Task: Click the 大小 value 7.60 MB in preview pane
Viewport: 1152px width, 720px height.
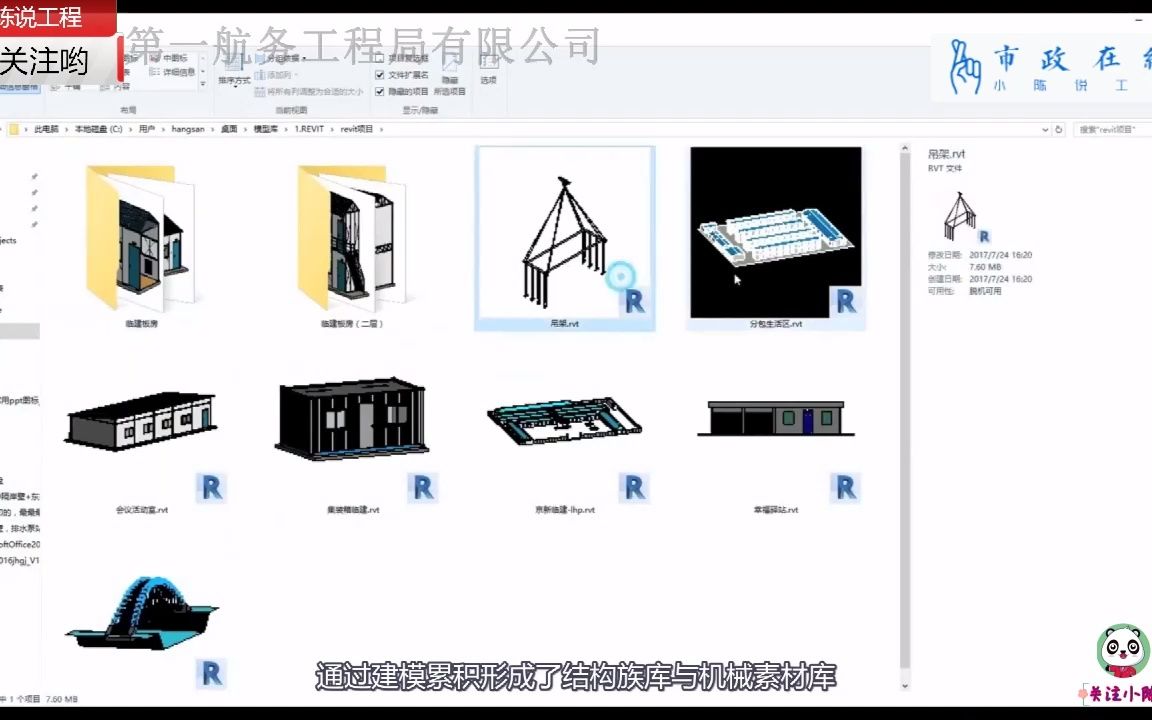Action: coord(985,267)
